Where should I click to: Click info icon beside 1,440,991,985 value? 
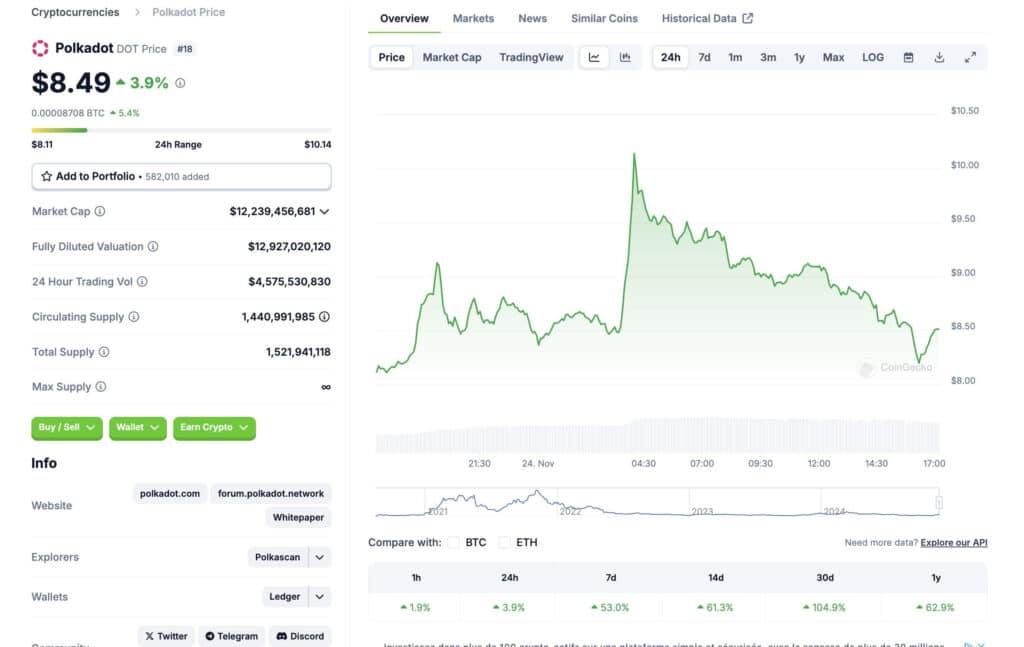pos(324,317)
